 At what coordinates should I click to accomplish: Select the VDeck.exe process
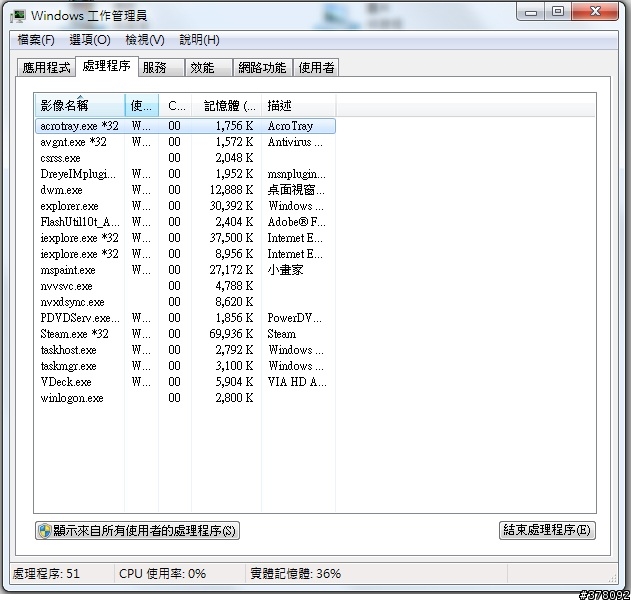pyautogui.click(x=185, y=382)
